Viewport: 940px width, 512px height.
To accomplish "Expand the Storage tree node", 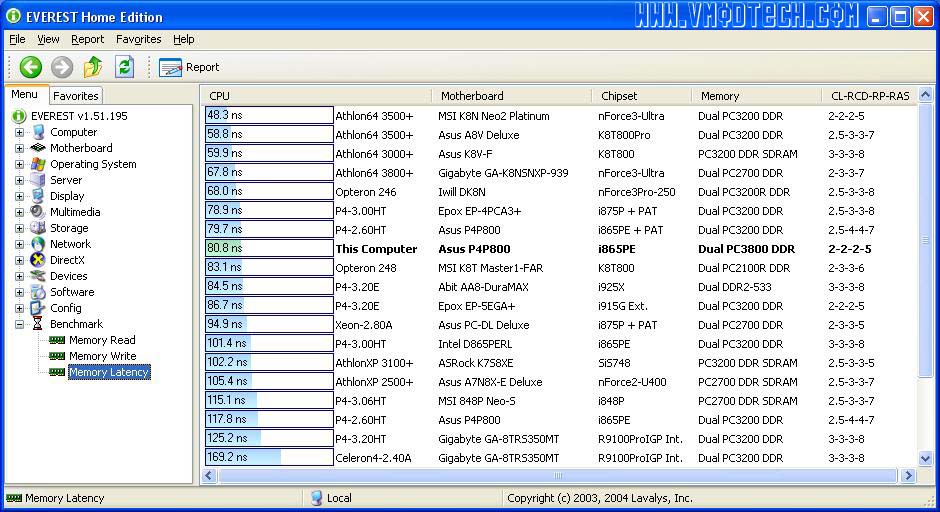I will tap(19, 228).
